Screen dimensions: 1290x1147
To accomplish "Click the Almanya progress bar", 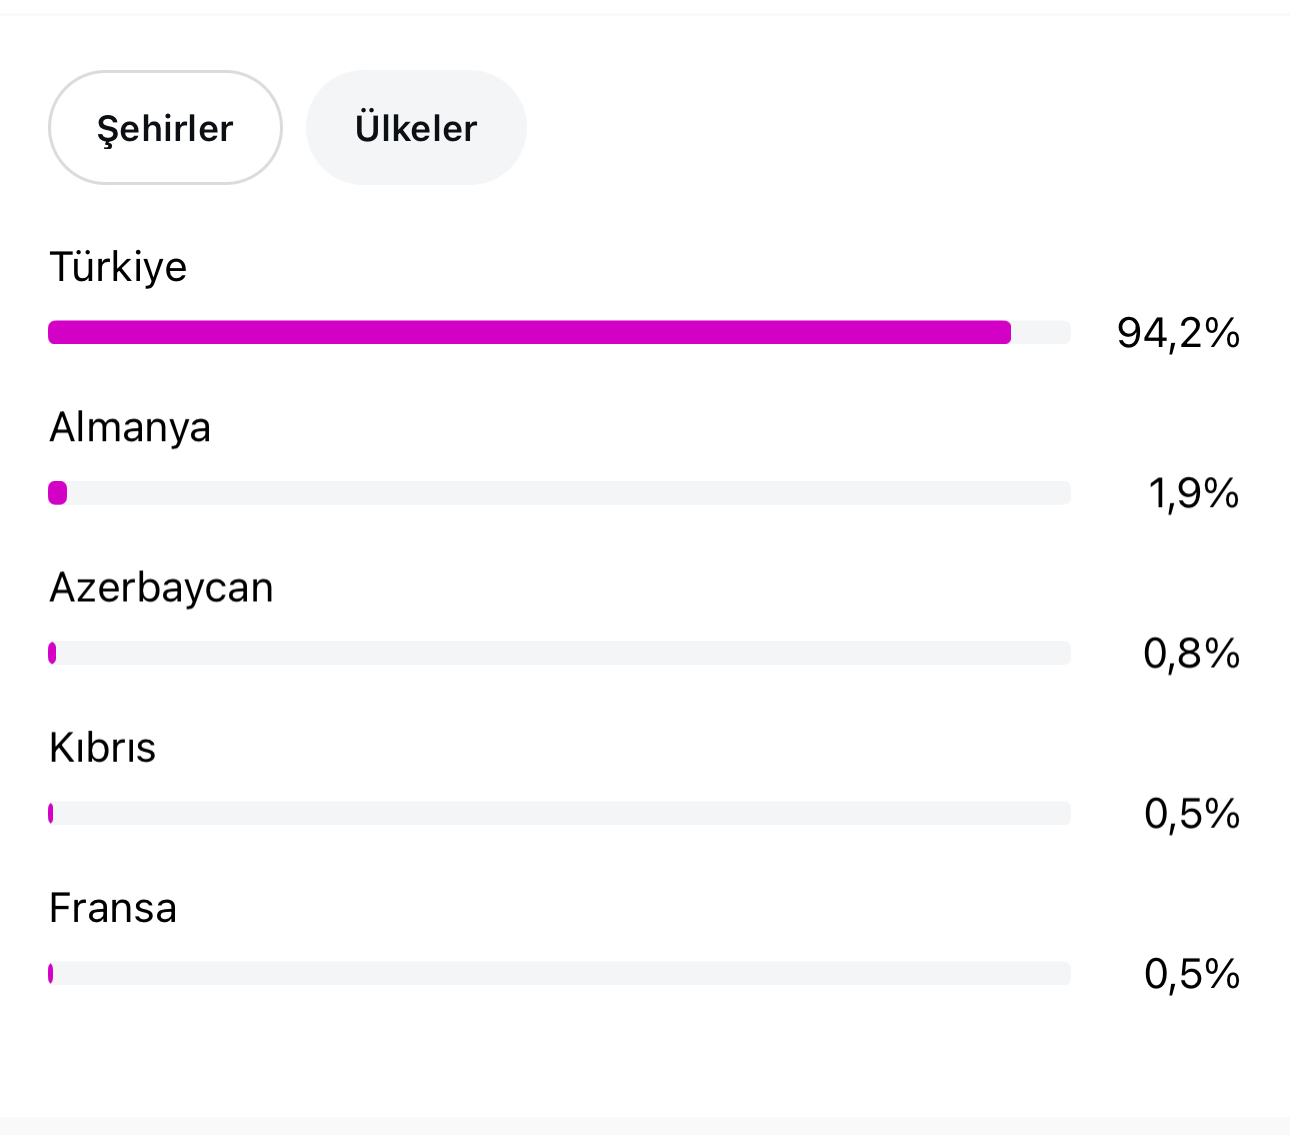I will (x=559, y=493).
